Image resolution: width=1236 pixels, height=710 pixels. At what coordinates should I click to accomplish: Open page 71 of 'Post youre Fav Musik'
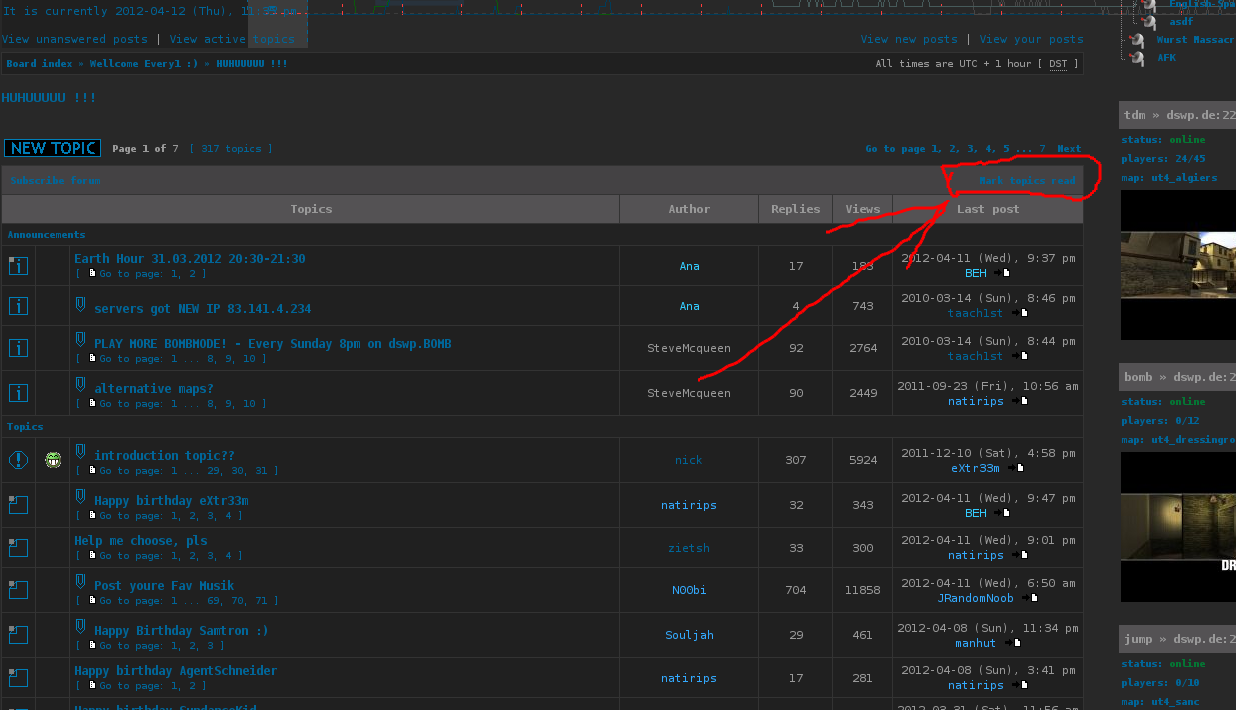point(261,601)
